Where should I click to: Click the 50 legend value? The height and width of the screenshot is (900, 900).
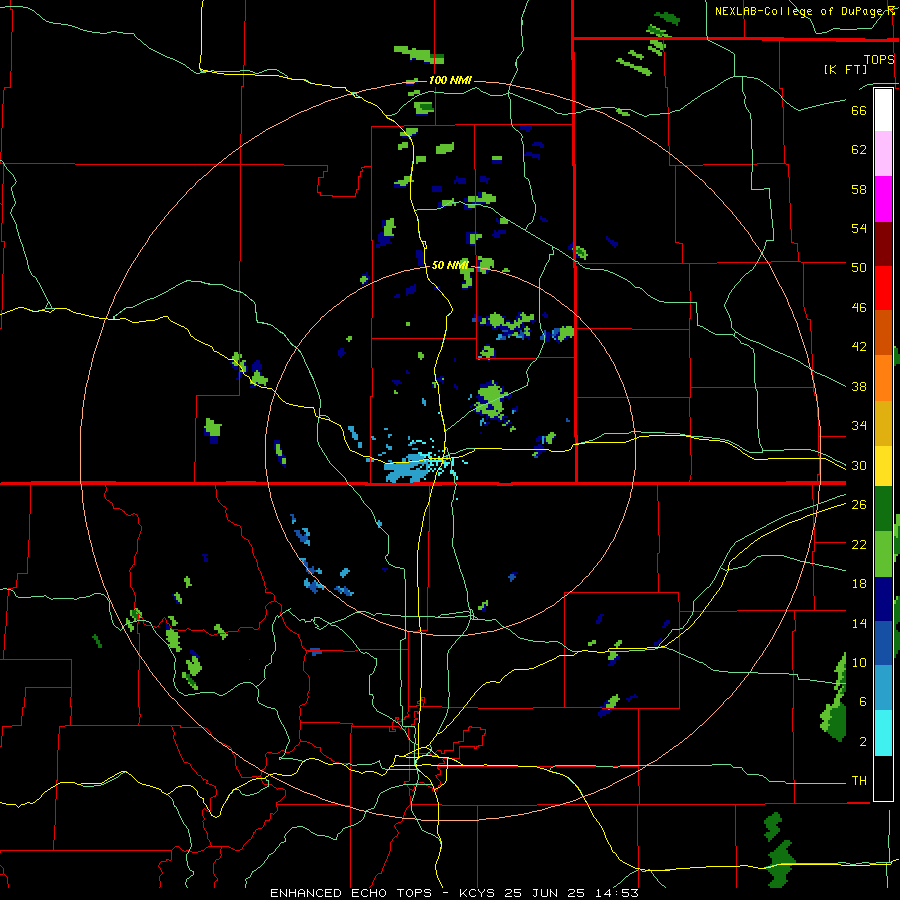coord(859,267)
